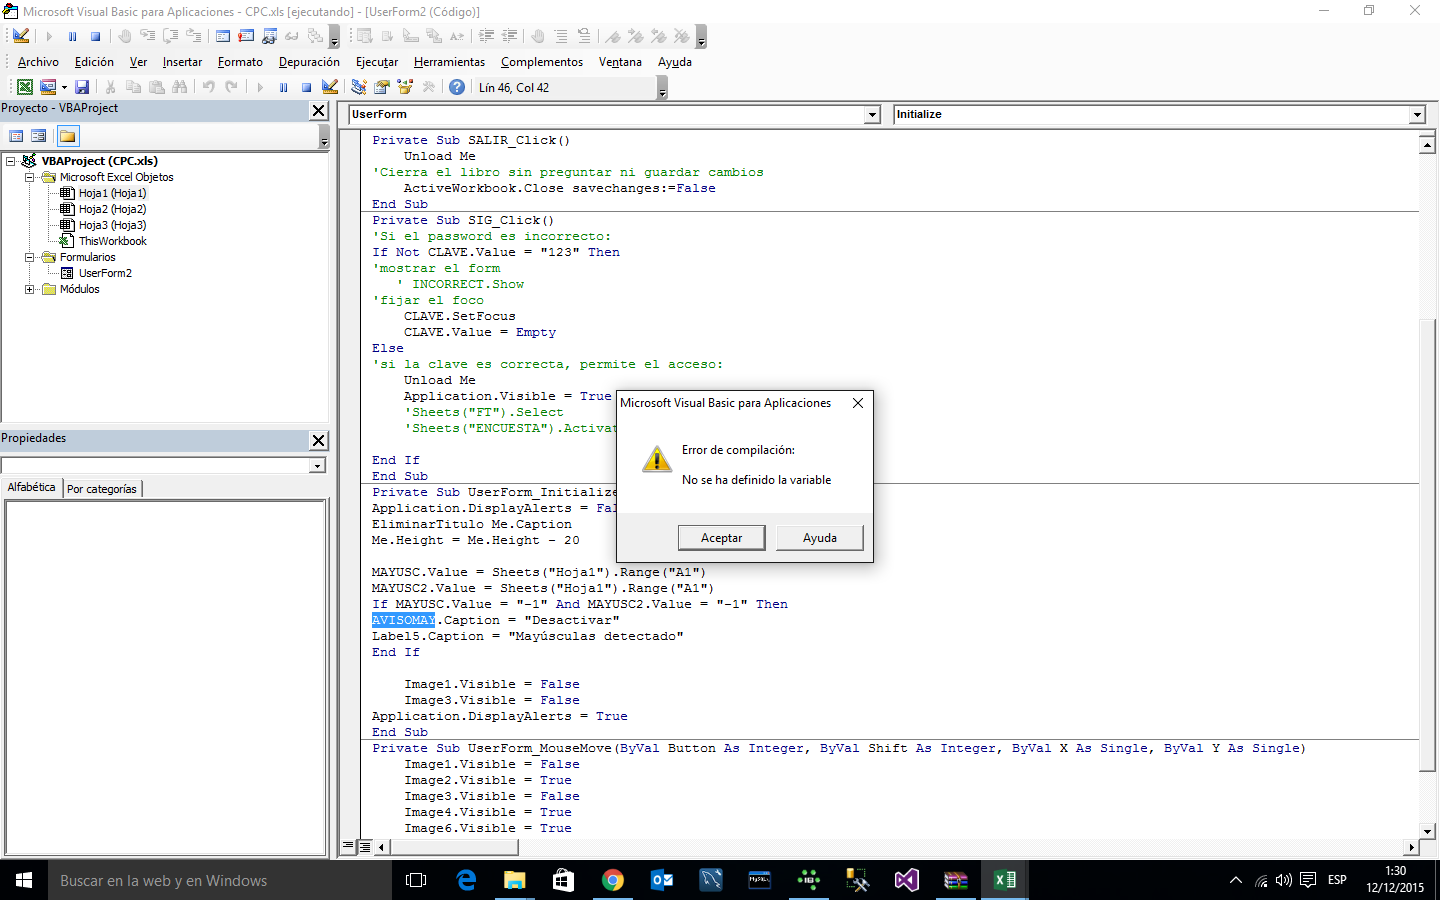Collapse the Microsoft Excel Objetos folder
The width and height of the screenshot is (1440, 900).
[x=30, y=177]
